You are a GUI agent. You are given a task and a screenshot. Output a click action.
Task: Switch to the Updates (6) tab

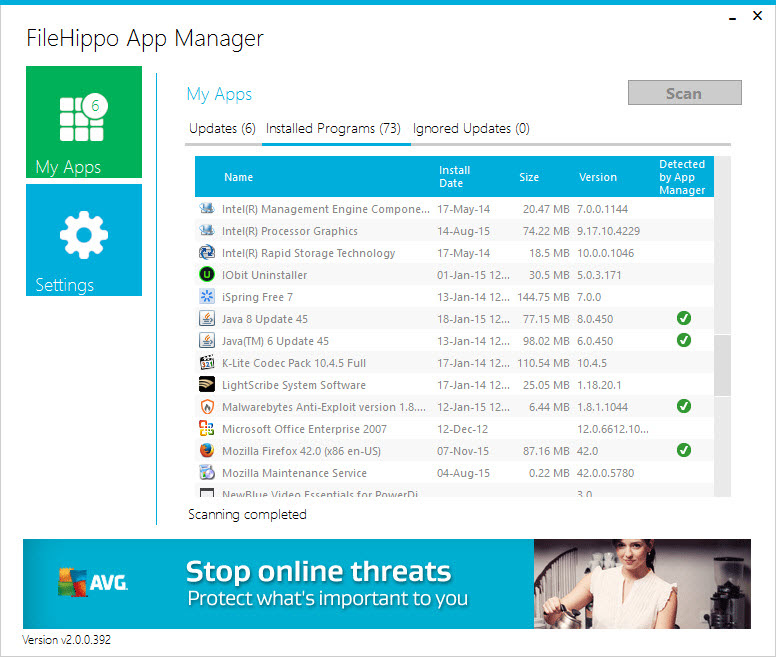pos(222,129)
